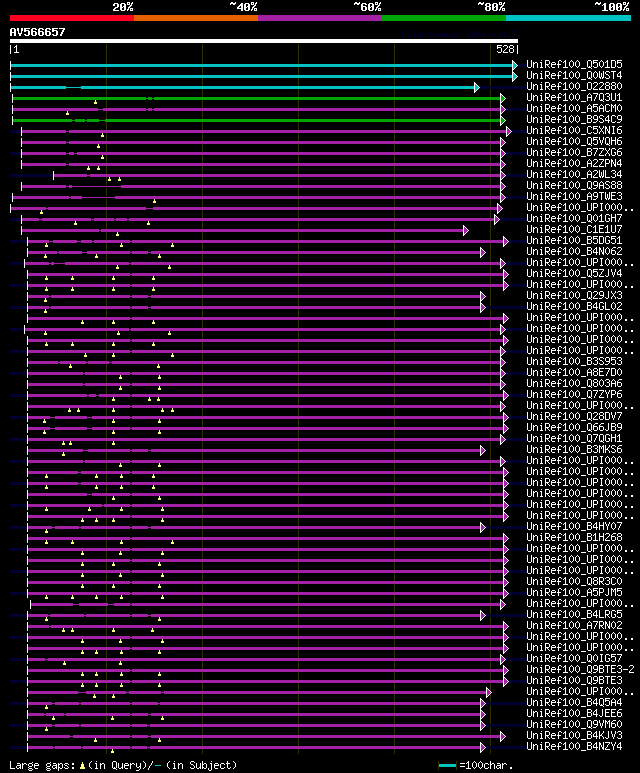
Task: Click the UniRef100_Q28DV7 label
Action: [574, 416]
